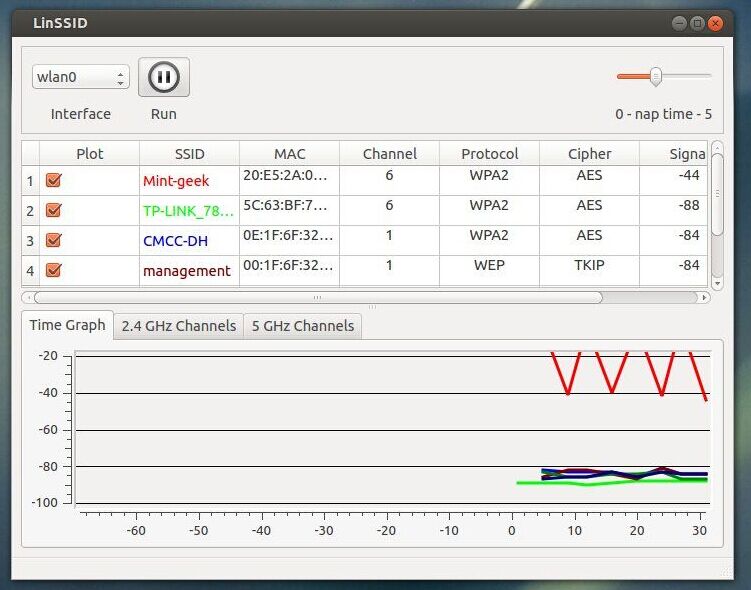This screenshot has width=751, height=590.
Task: Sort by the Plot column header
Action: [90, 154]
